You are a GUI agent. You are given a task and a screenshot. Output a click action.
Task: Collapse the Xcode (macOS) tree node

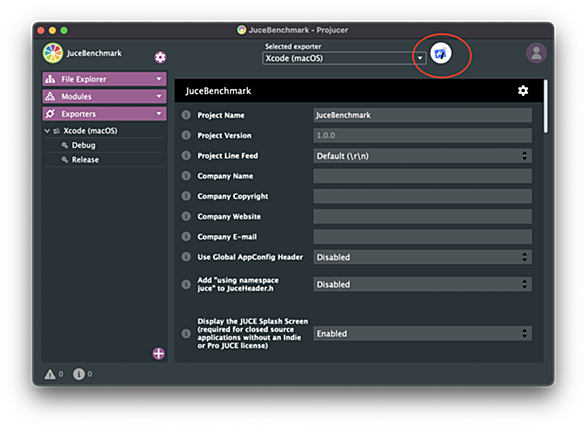point(47,131)
